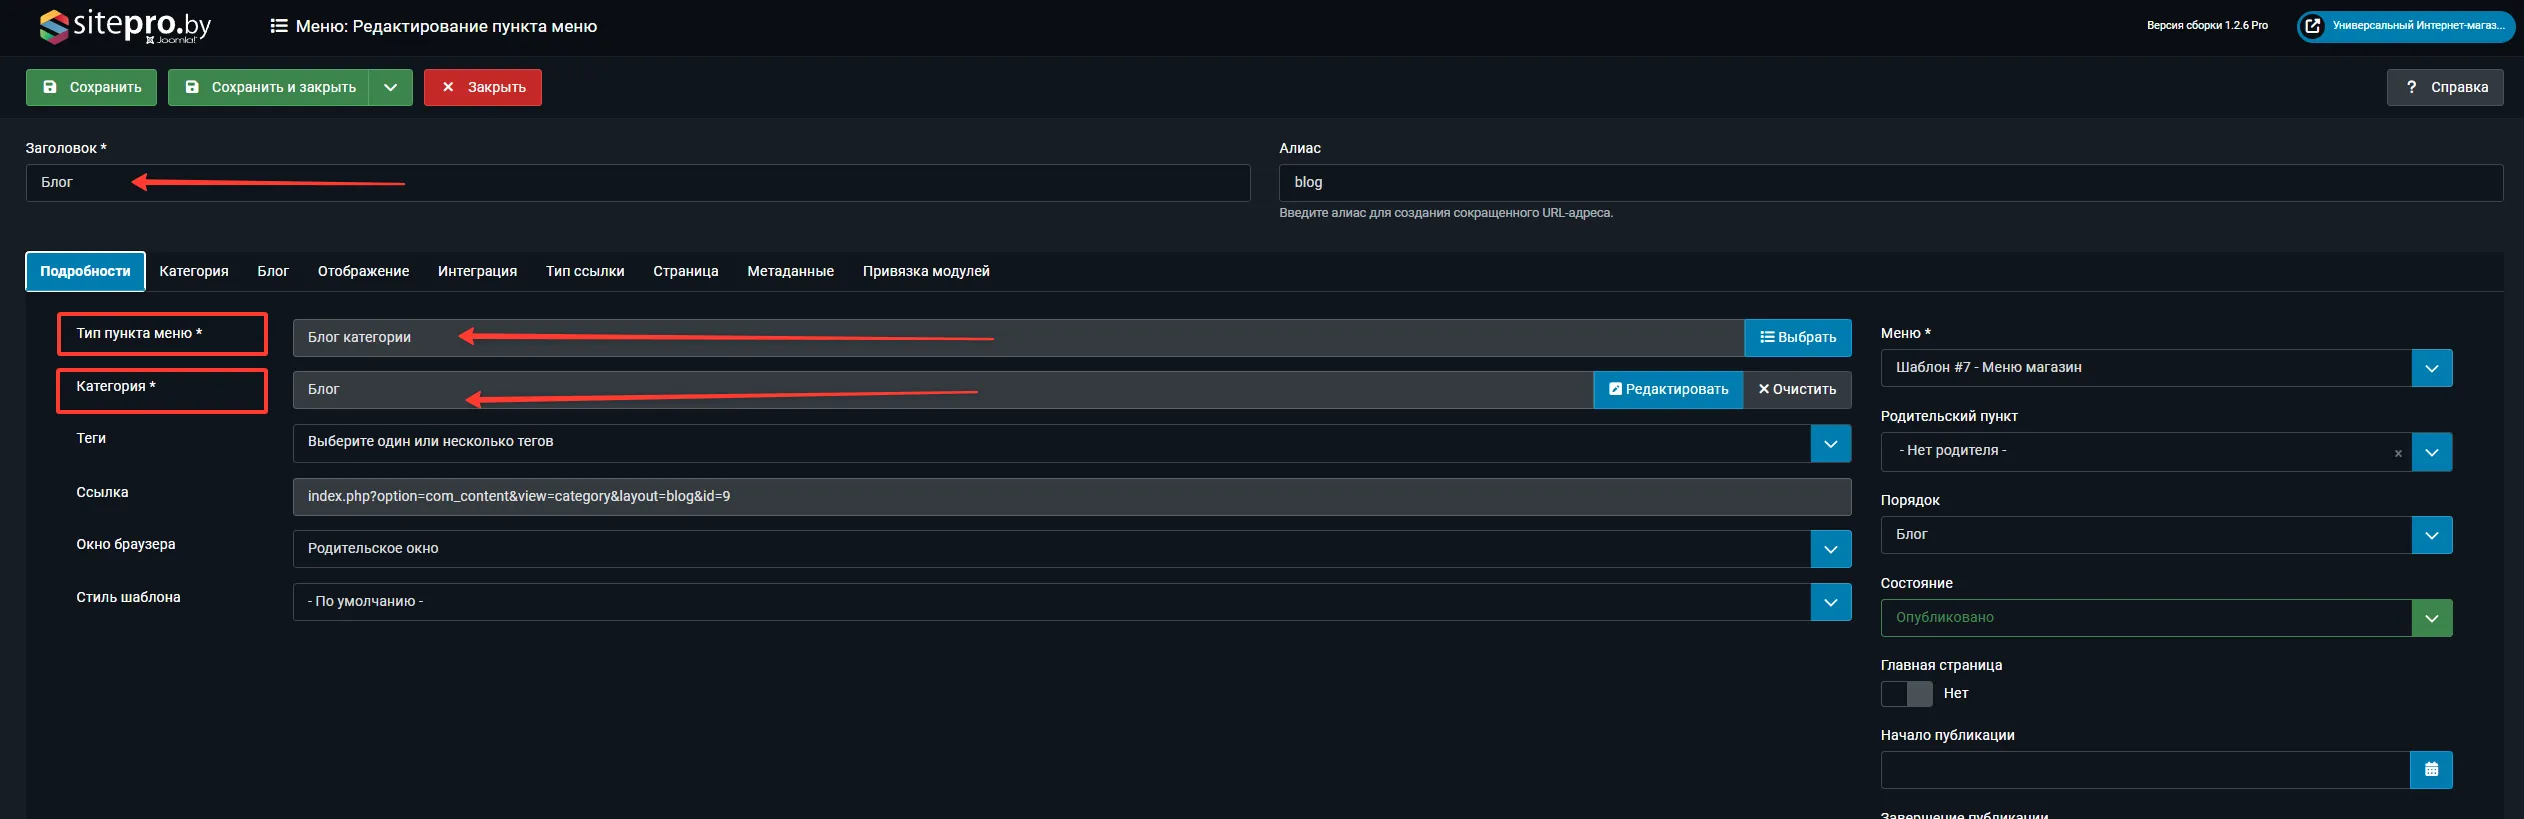This screenshot has width=2524, height=819.
Task: Click the Алиас input field
Action: click(x=1890, y=183)
